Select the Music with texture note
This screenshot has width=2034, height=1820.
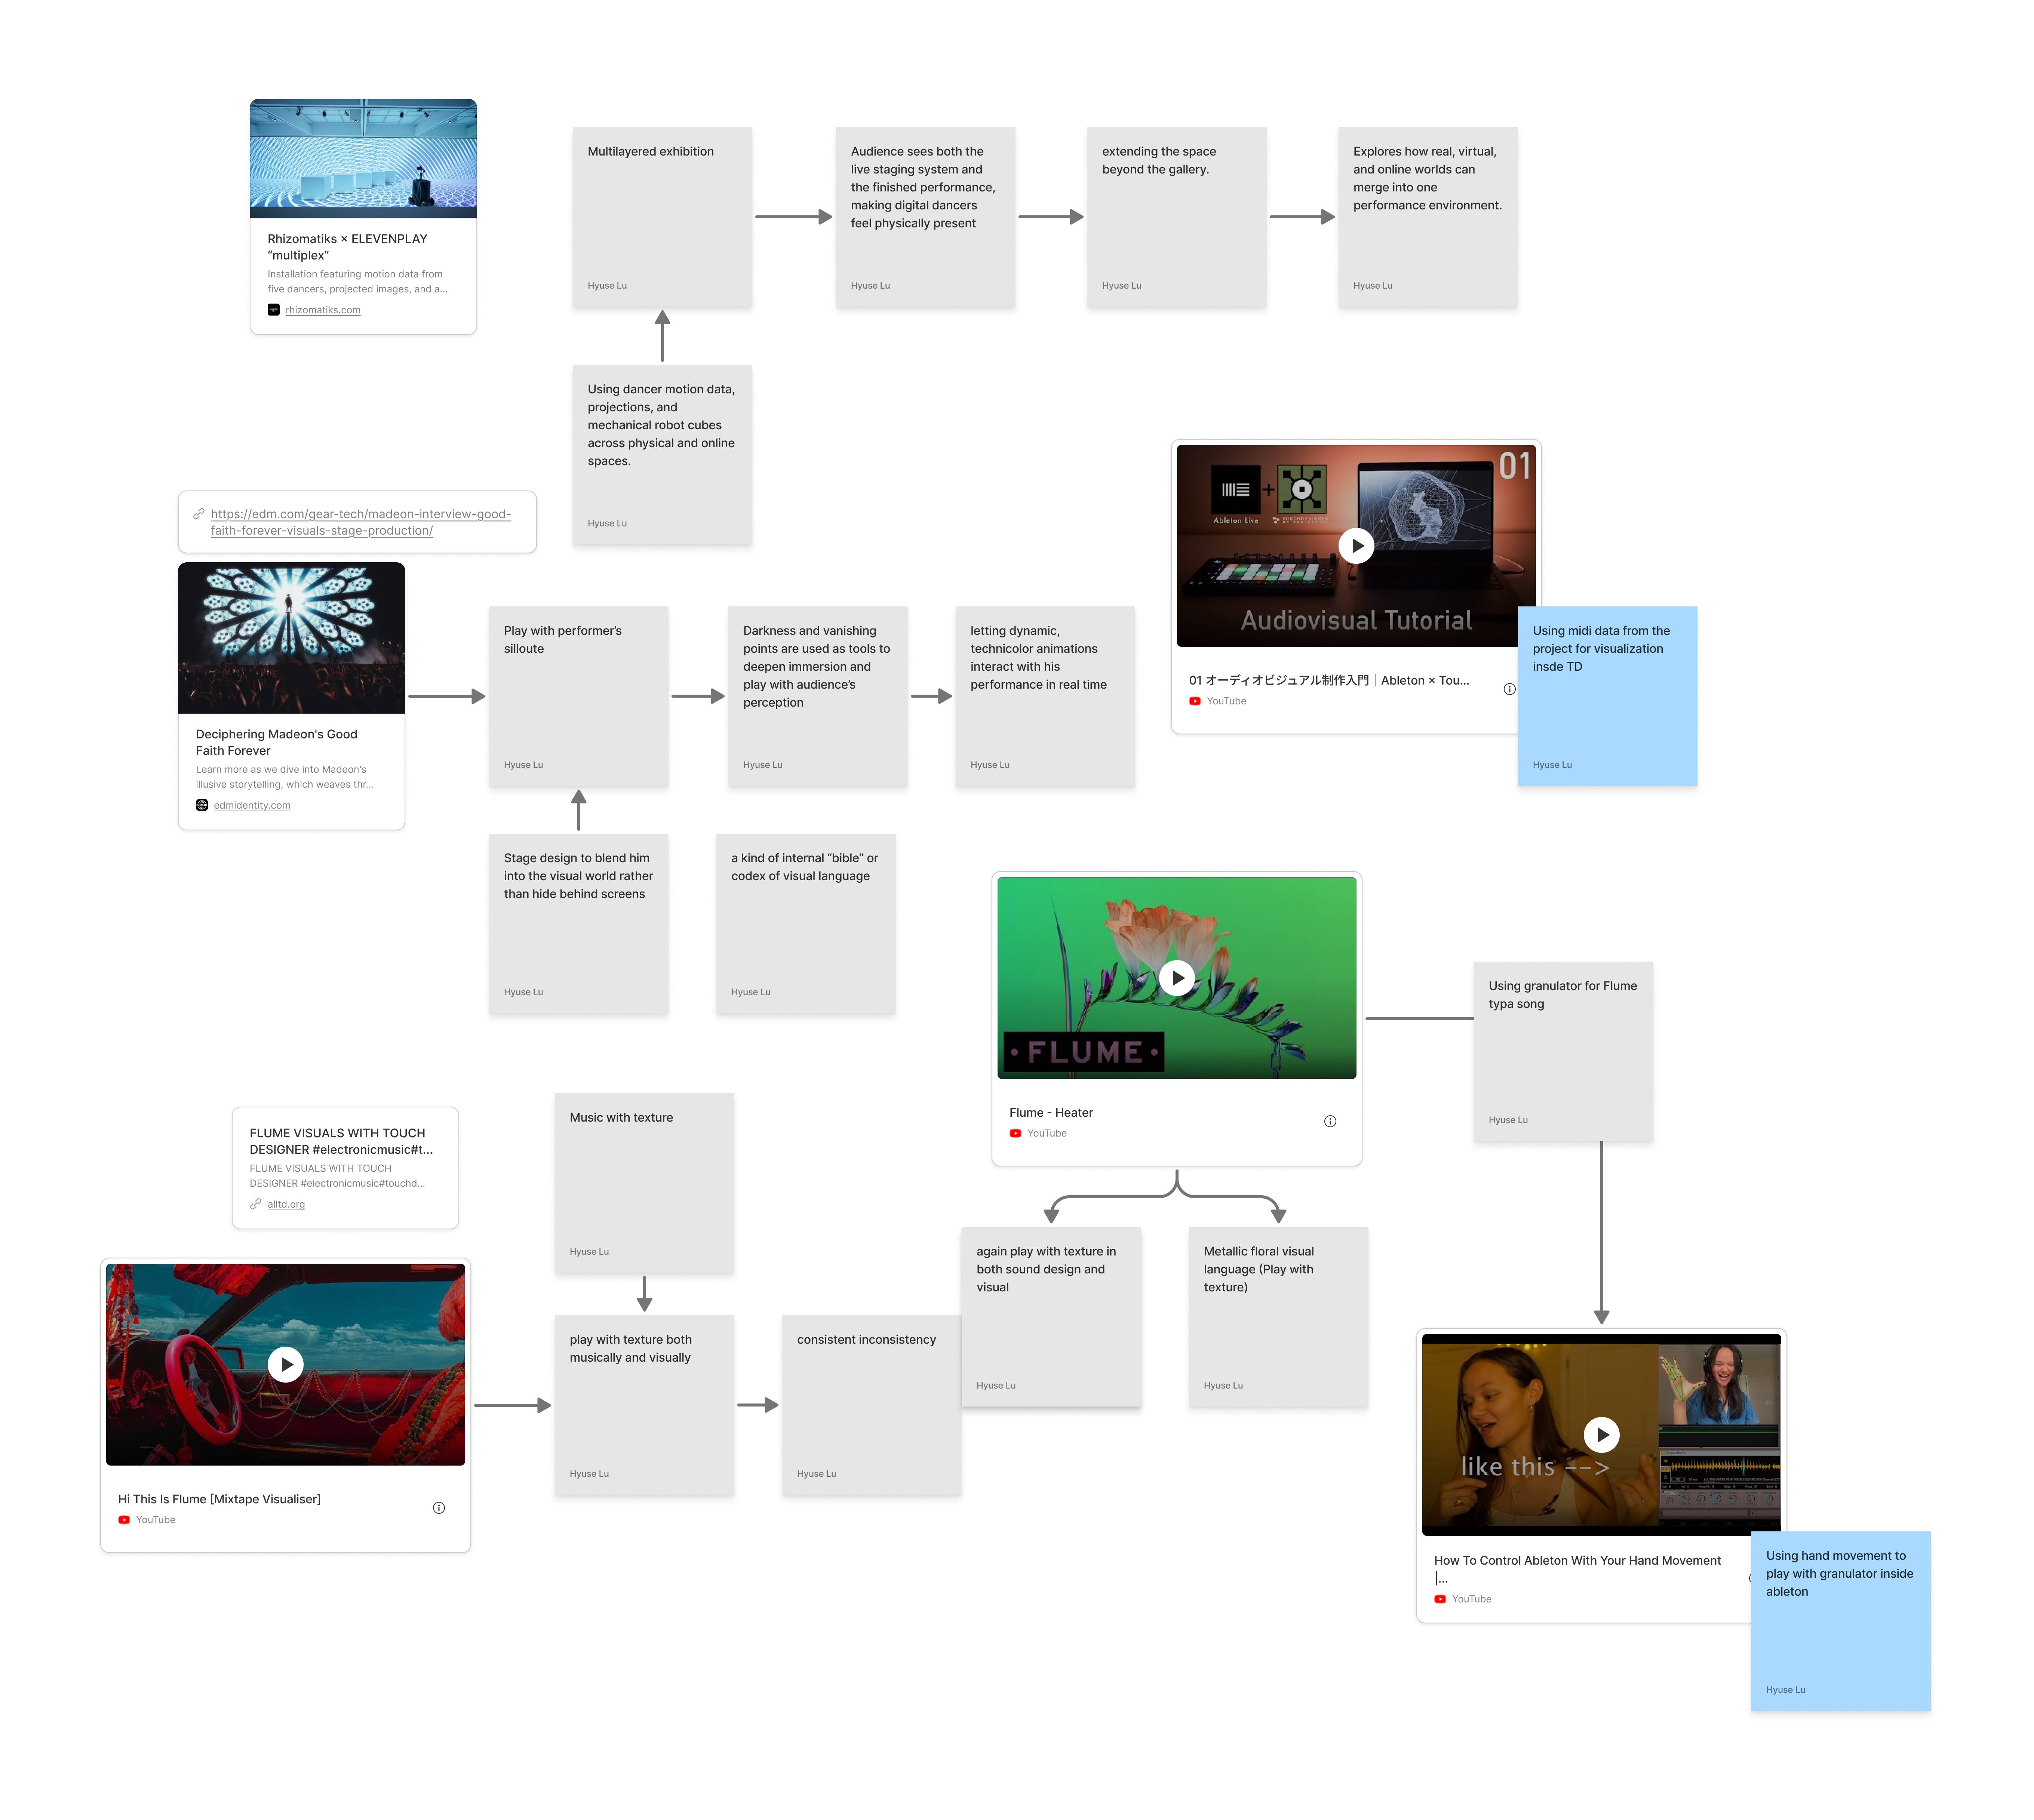pyautogui.click(x=644, y=1183)
